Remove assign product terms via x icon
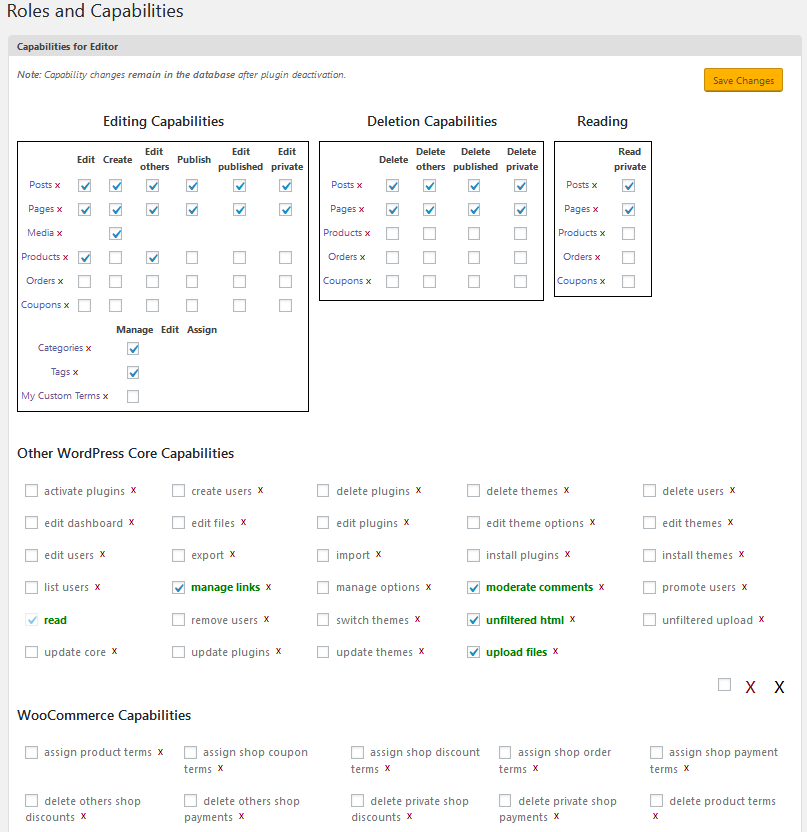The width and height of the screenshot is (807, 832). point(160,752)
